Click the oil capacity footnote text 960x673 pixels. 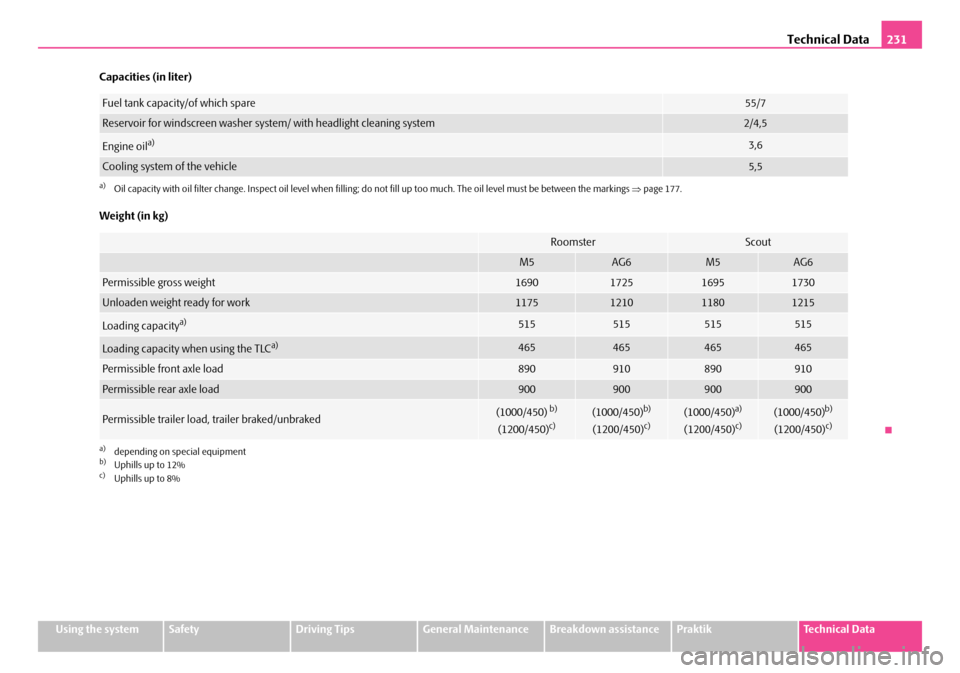click(x=397, y=189)
